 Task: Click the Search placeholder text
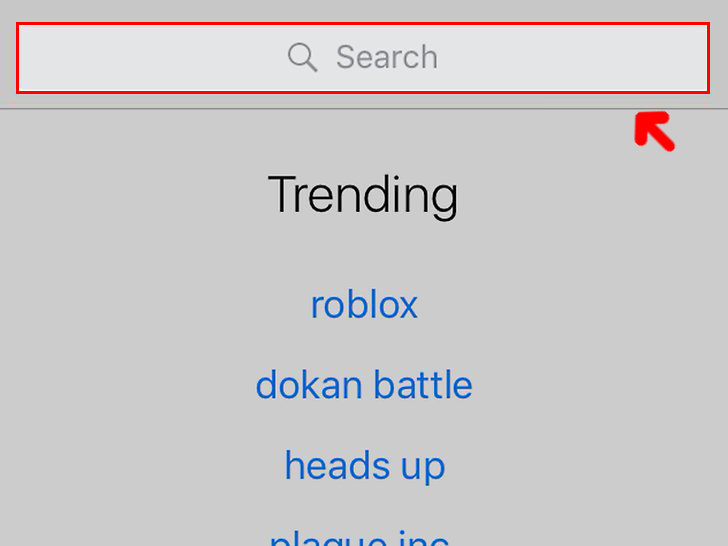pos(387,58)
